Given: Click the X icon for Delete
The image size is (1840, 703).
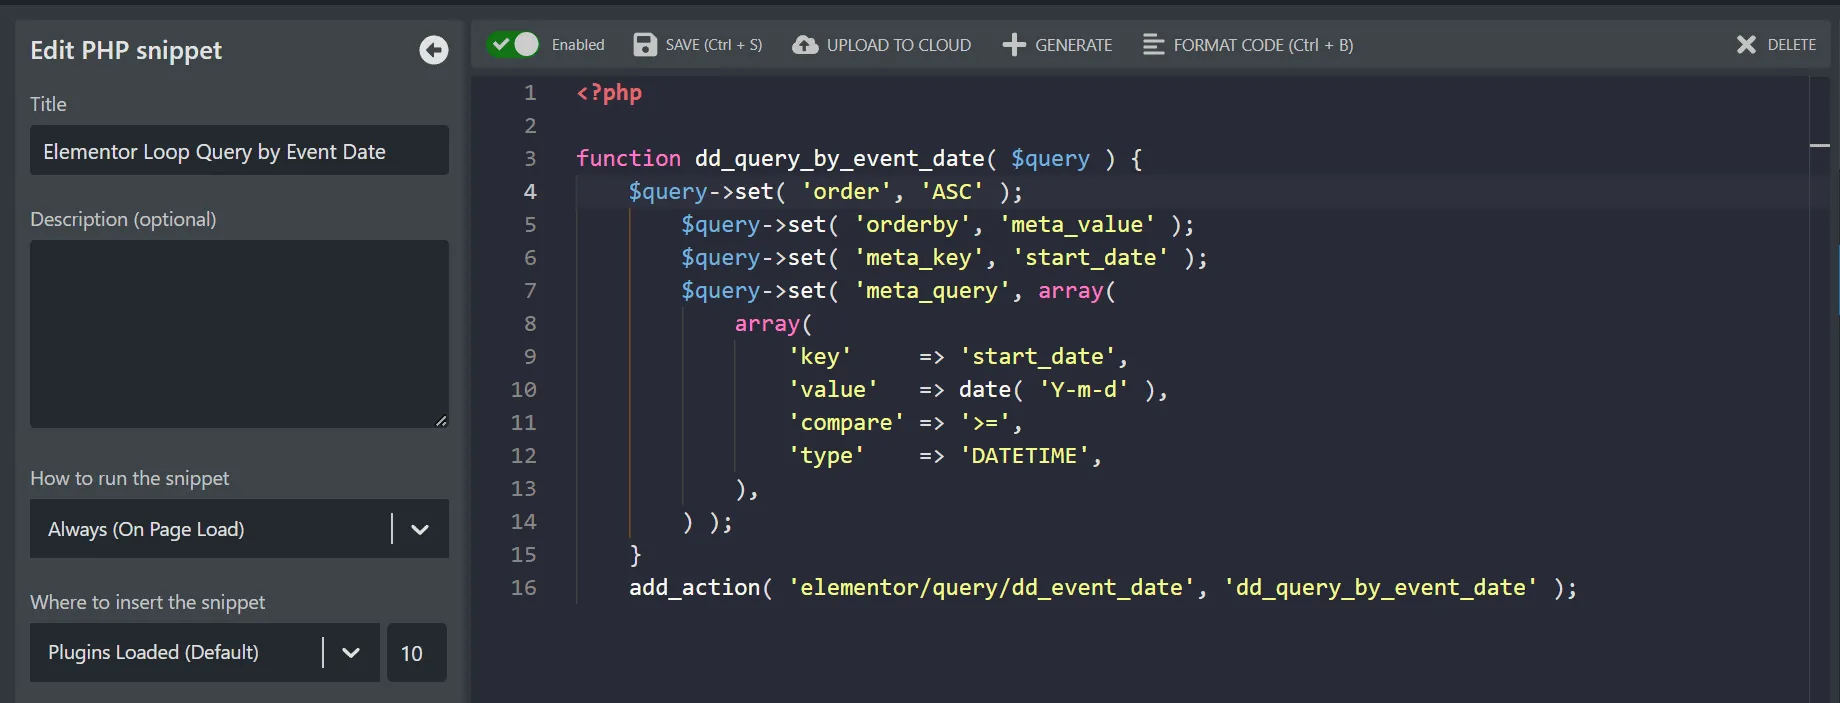Looking at the screenshot, I should click(x=1746, y=45).
